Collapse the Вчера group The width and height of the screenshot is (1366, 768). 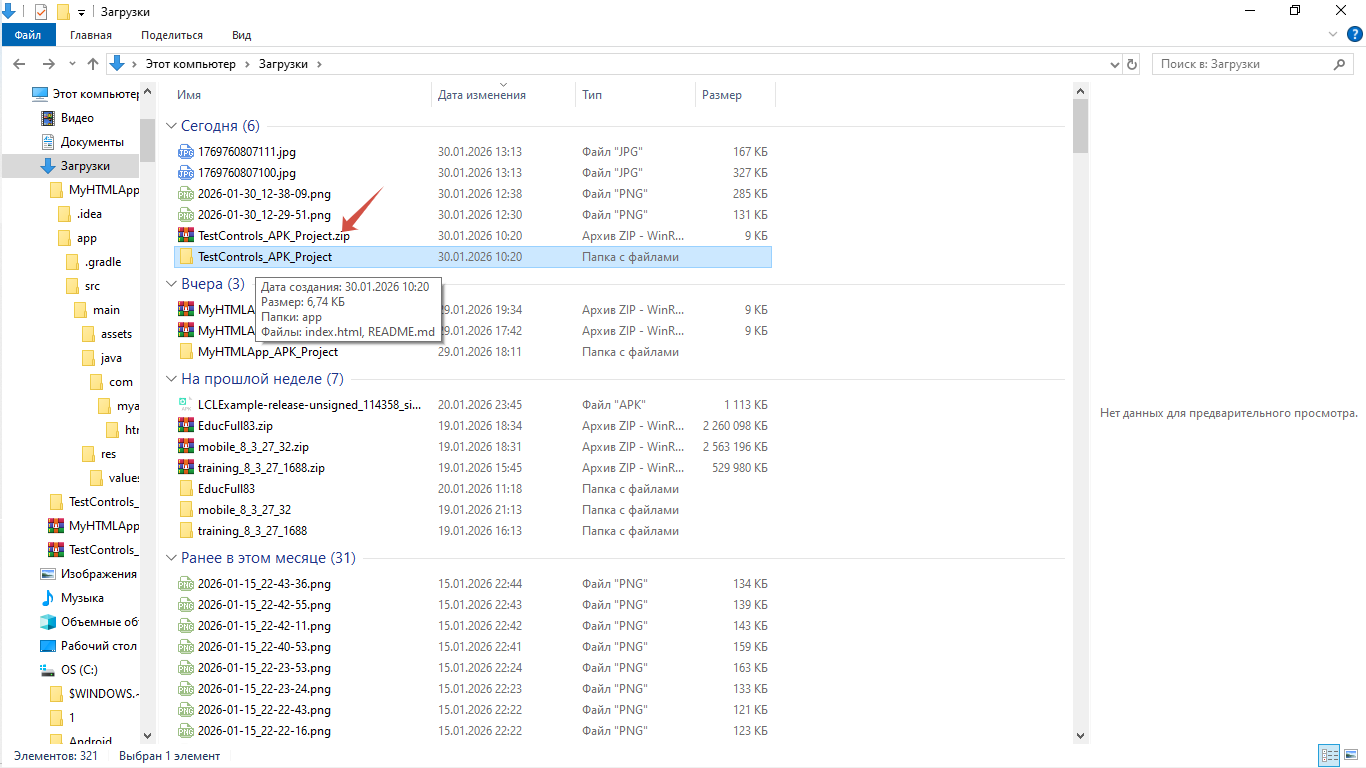[x=171, y=284]
